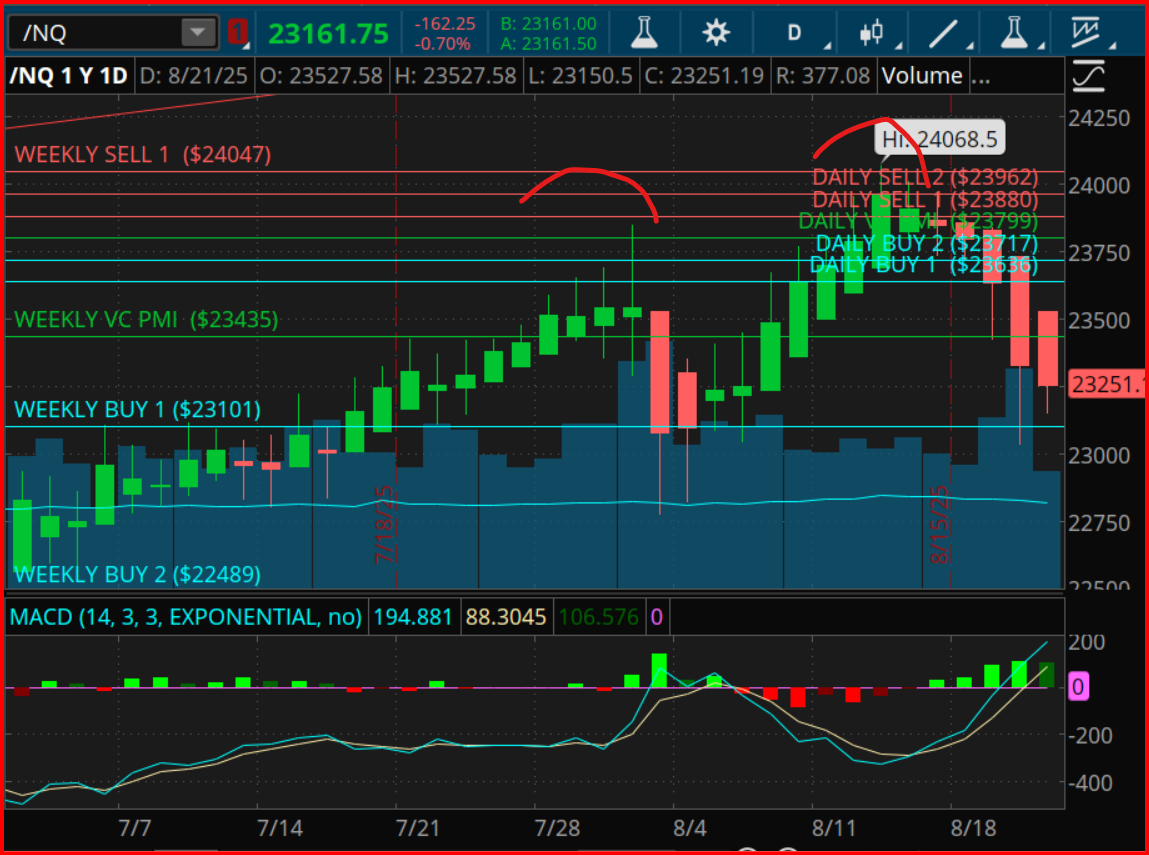This screenshot has height=855, width=1149.
Task: Click the 7/28 date on time axis
Action: [557, 829]
